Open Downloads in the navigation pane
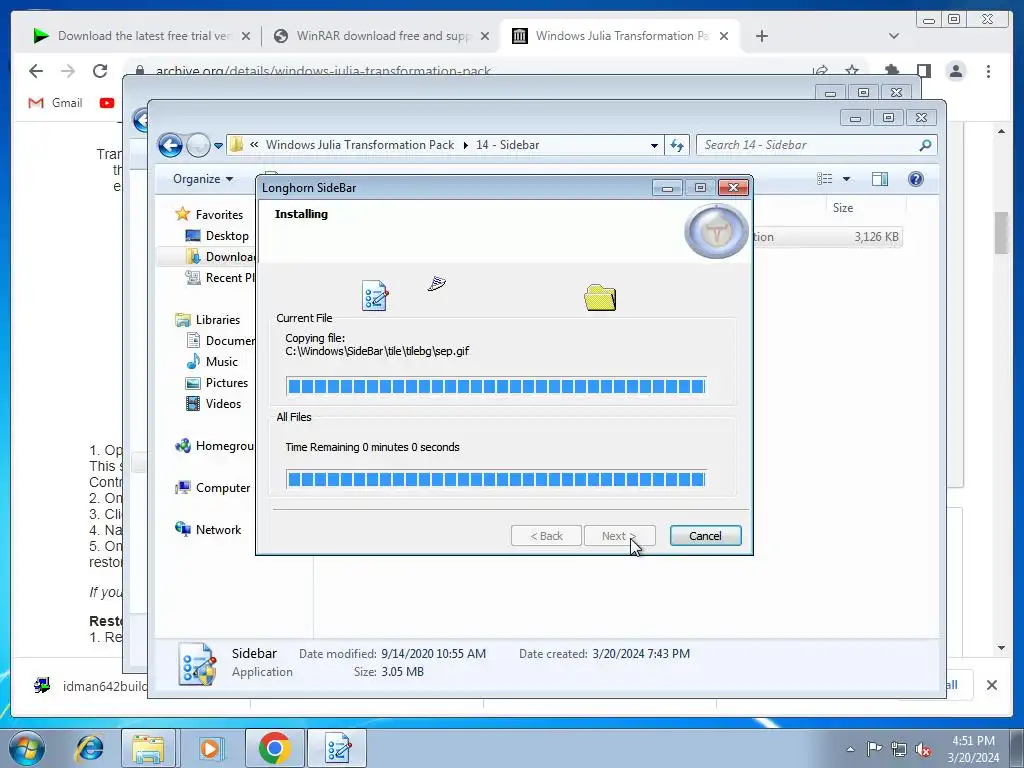This screenshot has width=1024, height=768. (x=220, y=257)
